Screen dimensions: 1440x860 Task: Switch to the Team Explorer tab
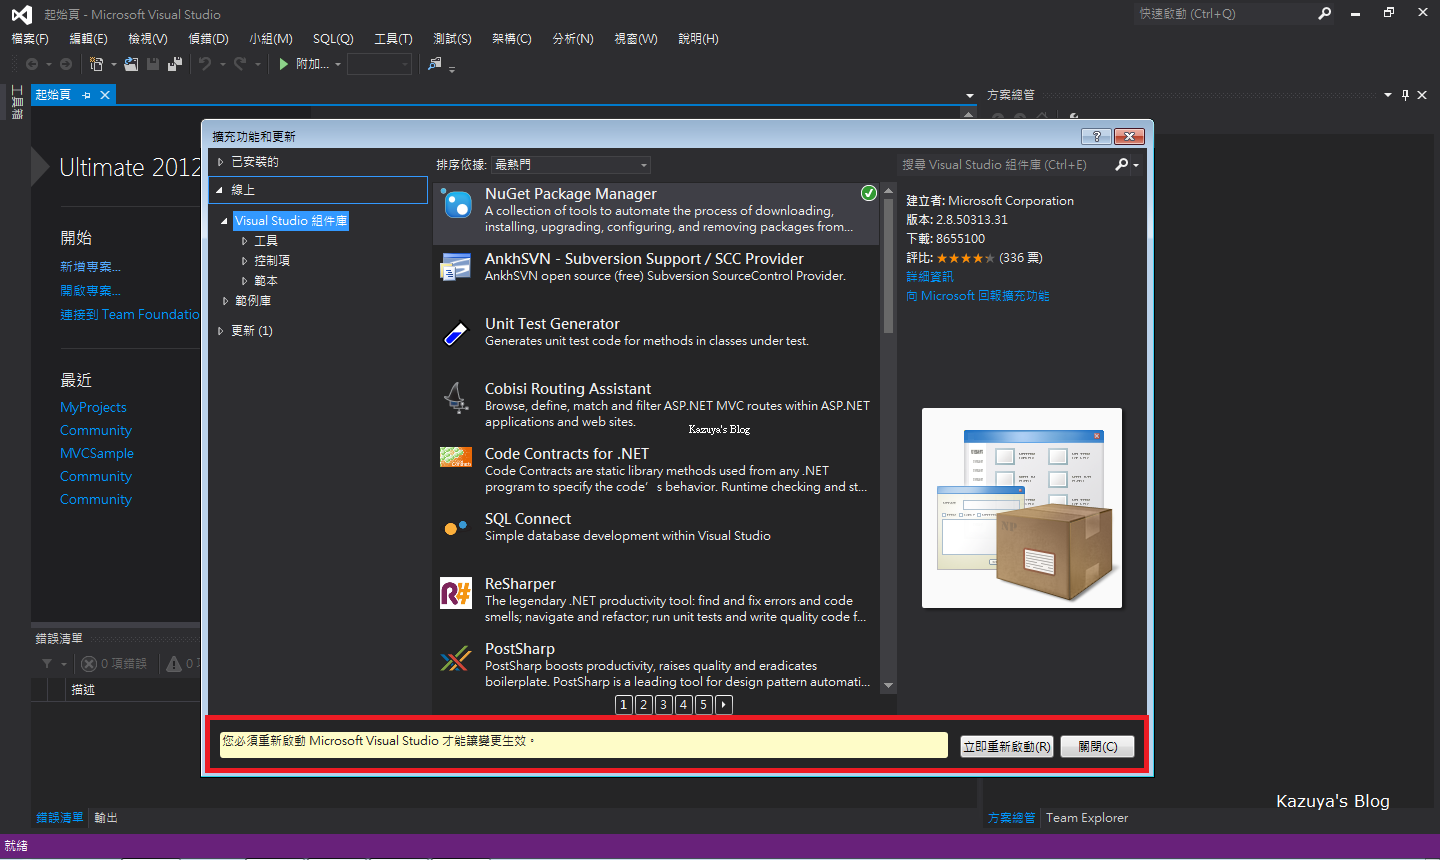point(1087,818)
